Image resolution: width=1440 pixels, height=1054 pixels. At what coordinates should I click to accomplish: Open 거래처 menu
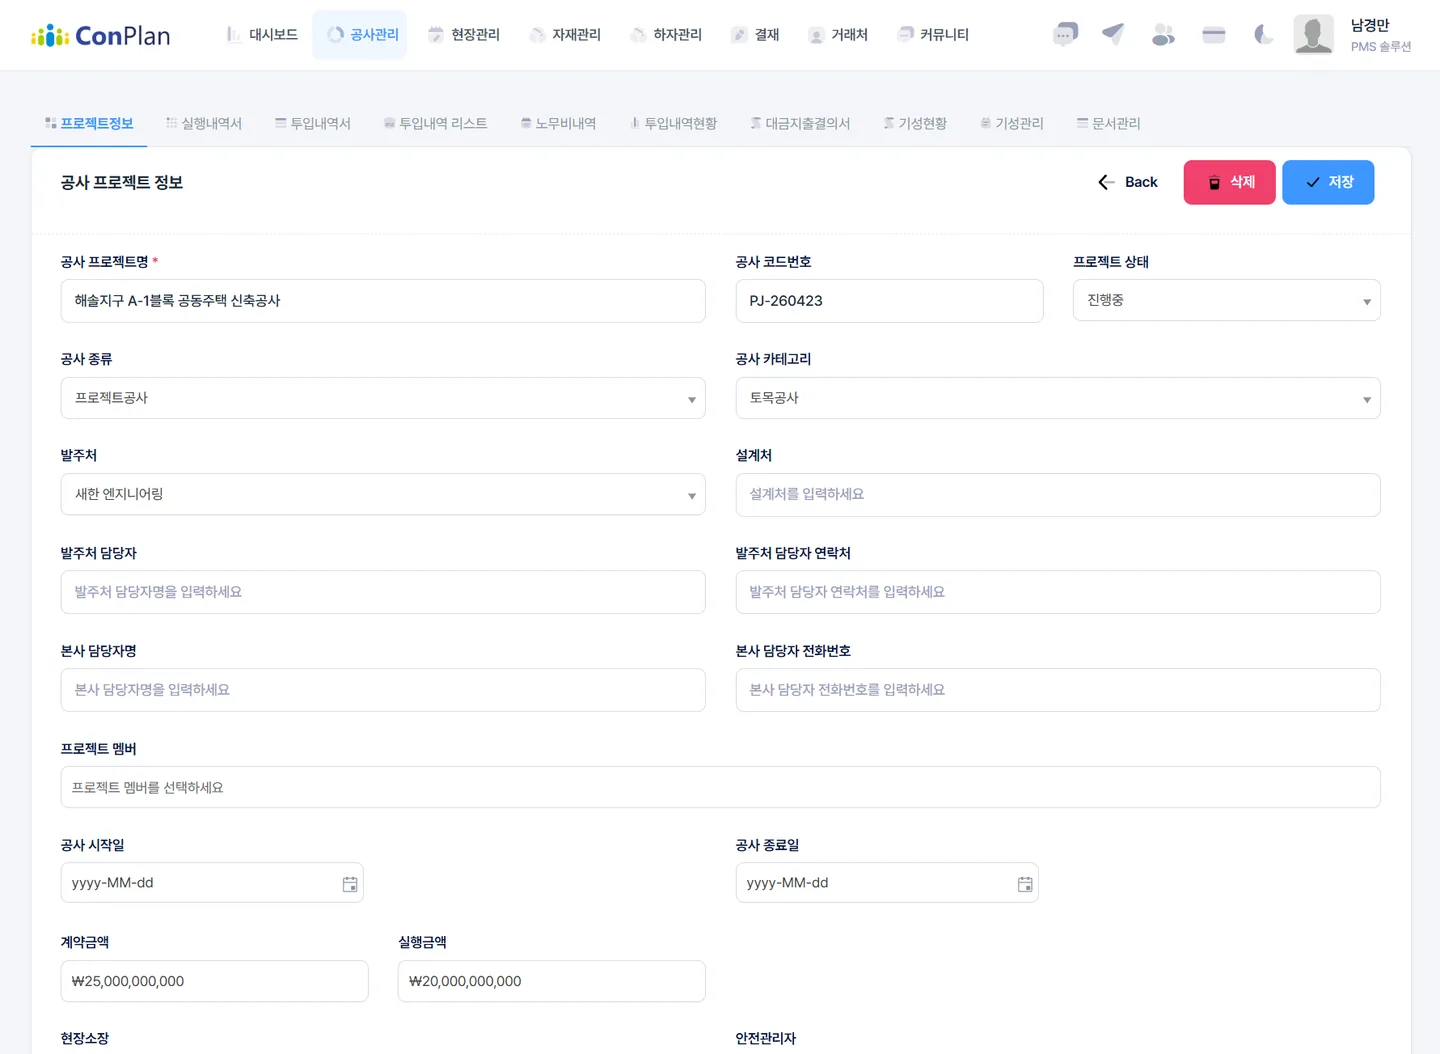click(x=838, y=35)
